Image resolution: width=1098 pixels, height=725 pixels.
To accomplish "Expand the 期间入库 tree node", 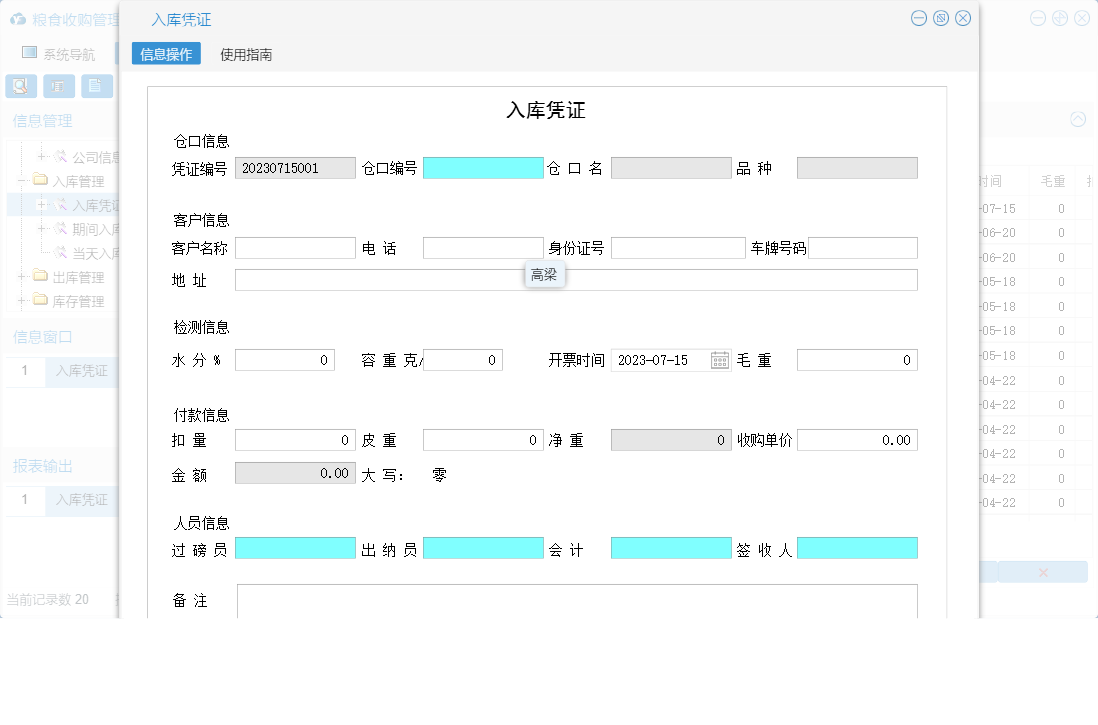I will [x=42, y=228].
